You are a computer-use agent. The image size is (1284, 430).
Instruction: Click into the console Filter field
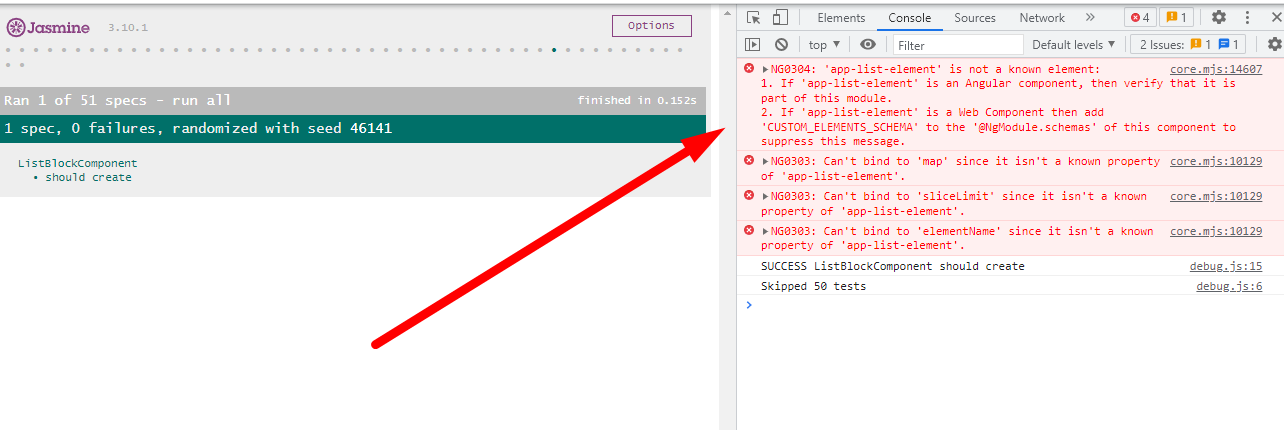(x=958, y=45)
